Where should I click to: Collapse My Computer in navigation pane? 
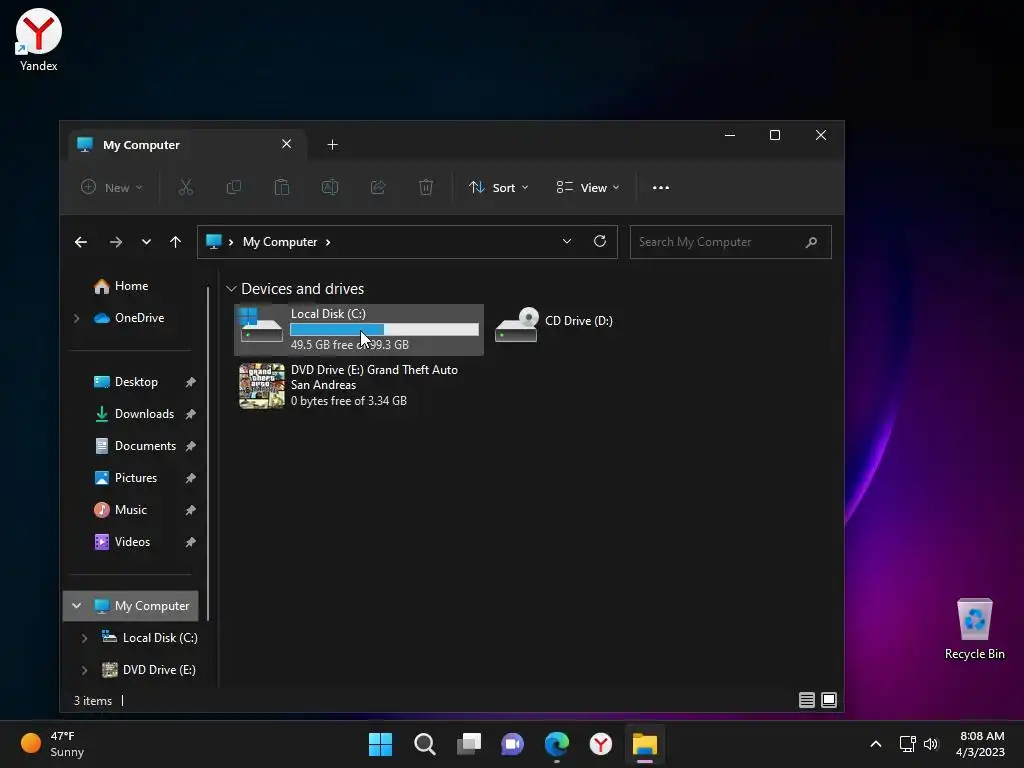tap(76, 606)
